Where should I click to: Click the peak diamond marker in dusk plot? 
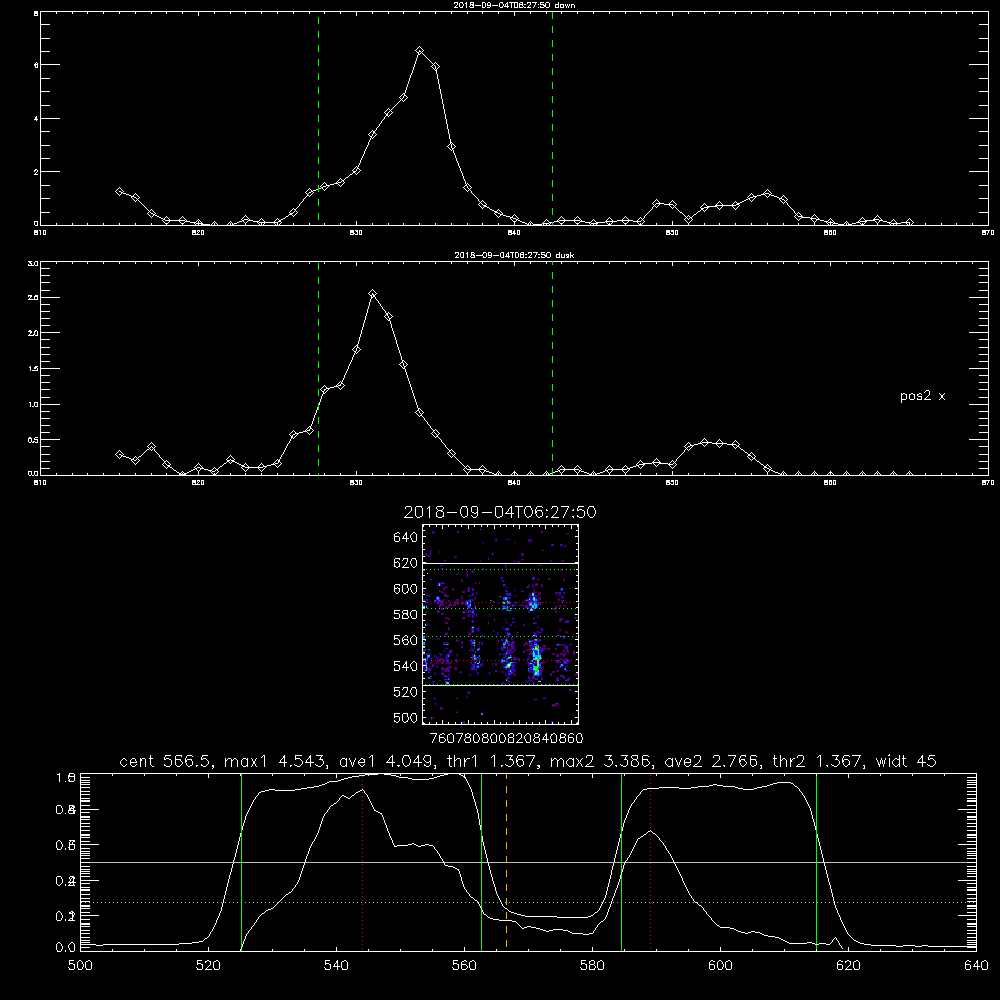click(372, 294)
